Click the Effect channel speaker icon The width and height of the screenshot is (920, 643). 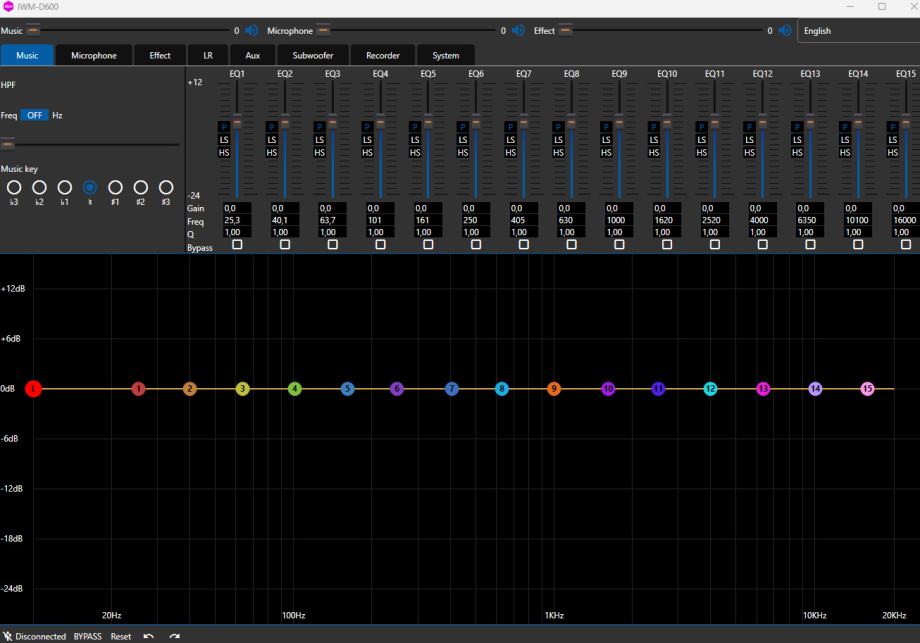(784, 31)
